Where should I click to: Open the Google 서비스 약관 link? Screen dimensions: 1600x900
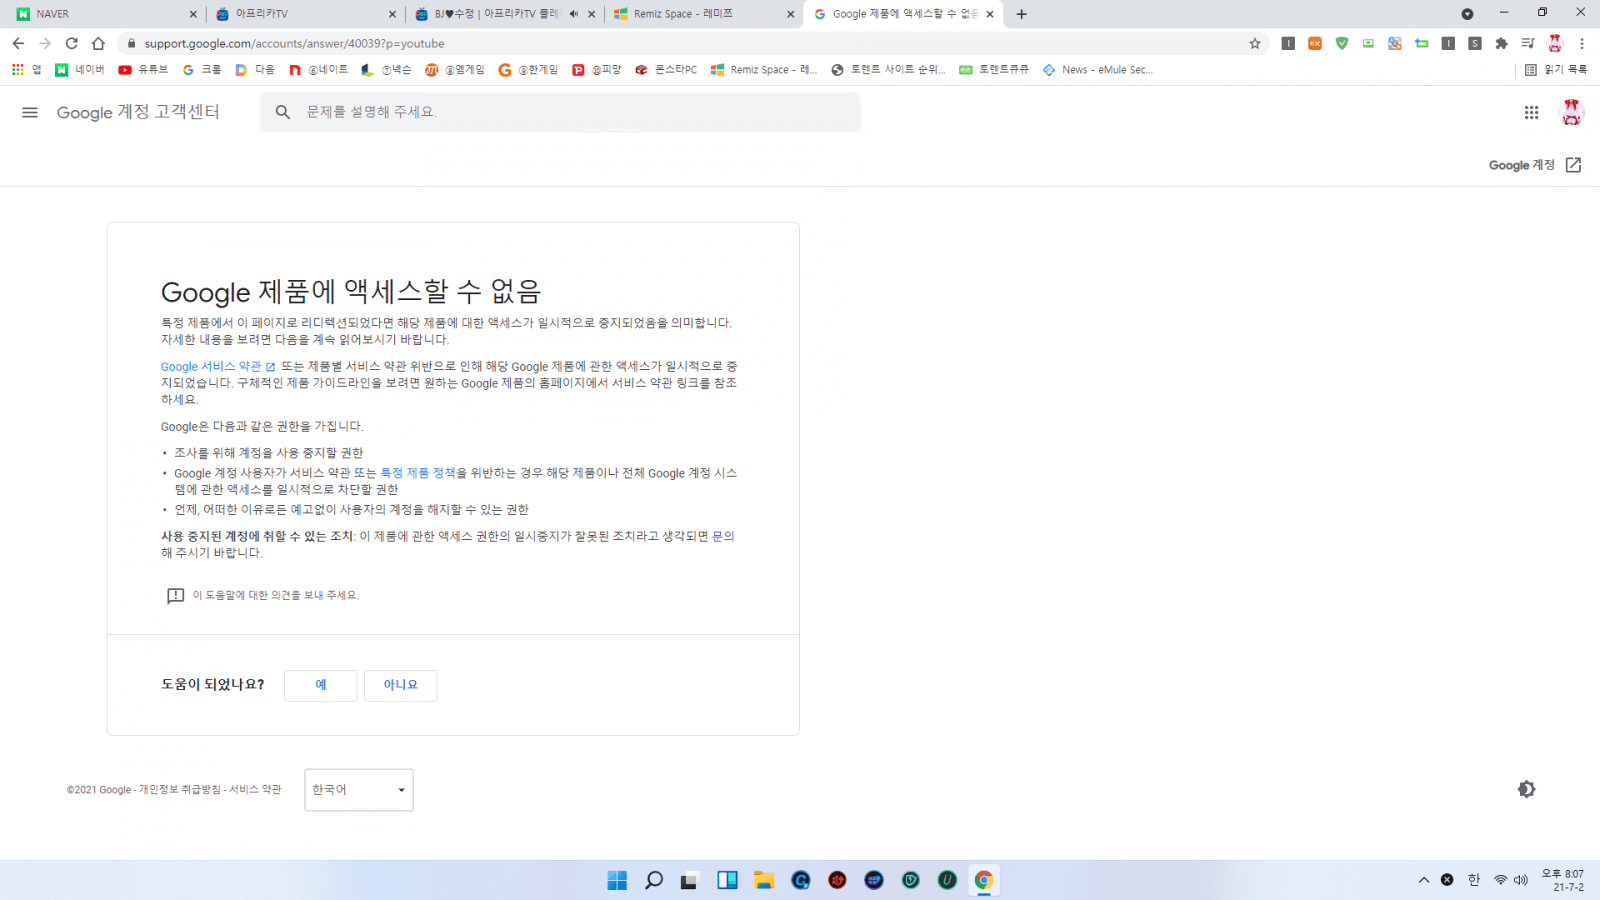coord(218,367)
